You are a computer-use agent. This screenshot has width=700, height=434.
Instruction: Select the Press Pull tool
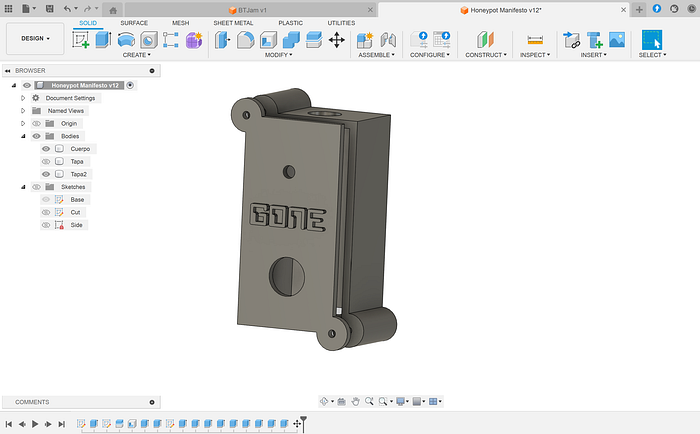point(222,40)
